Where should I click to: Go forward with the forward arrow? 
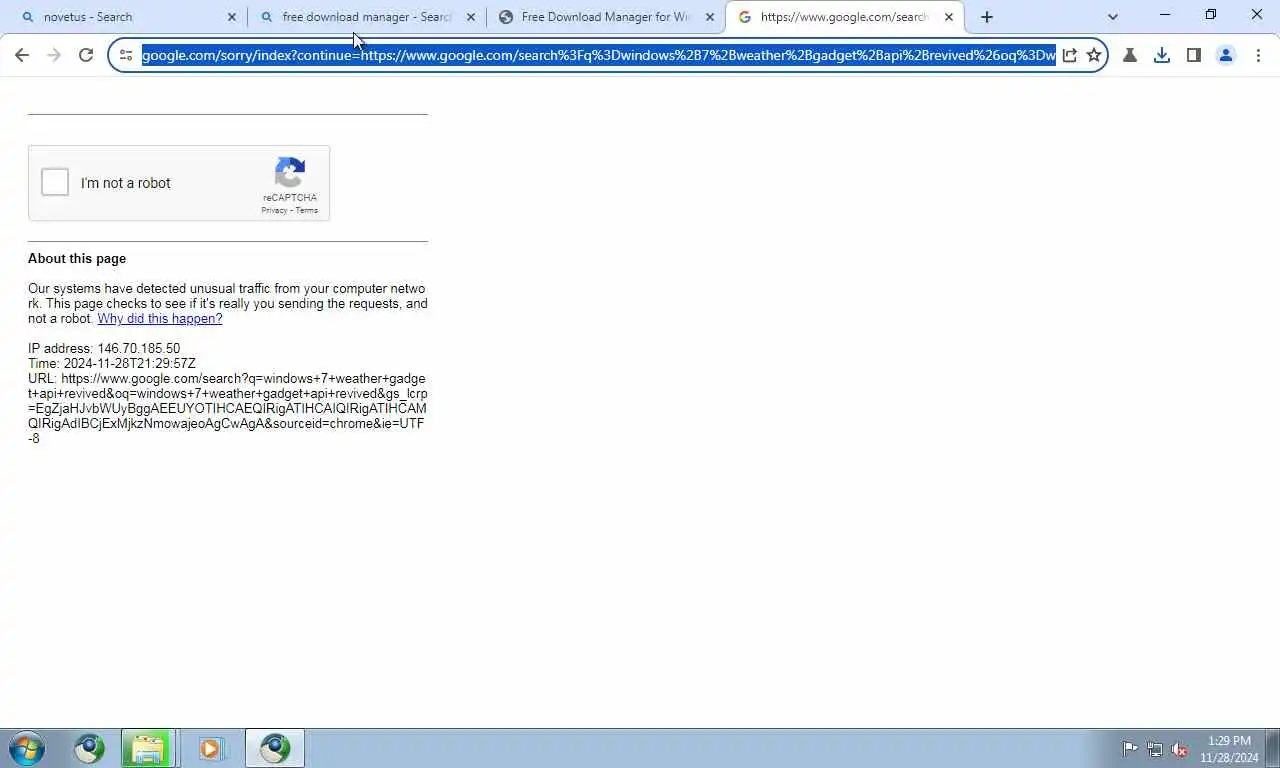54,55
